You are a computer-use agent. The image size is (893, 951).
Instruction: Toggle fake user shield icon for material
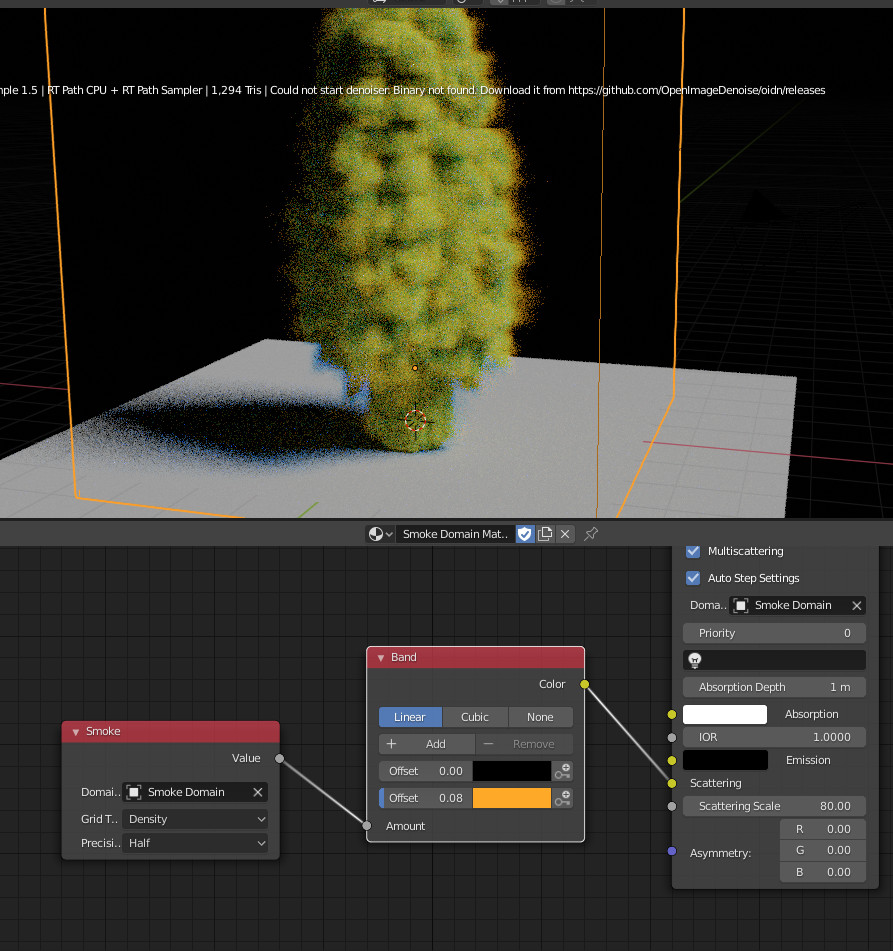pyautogui.click(x=525, y=534)
